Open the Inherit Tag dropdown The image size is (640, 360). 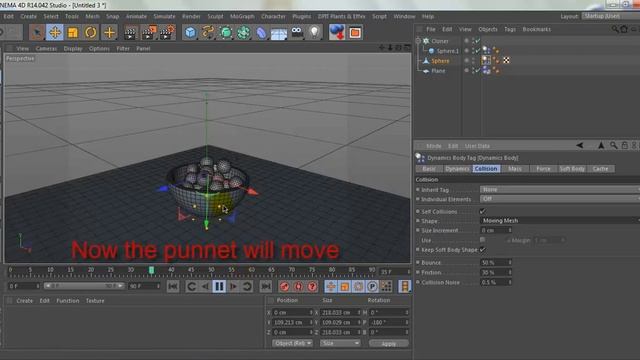pyautogui.click(x=560, y=189)
